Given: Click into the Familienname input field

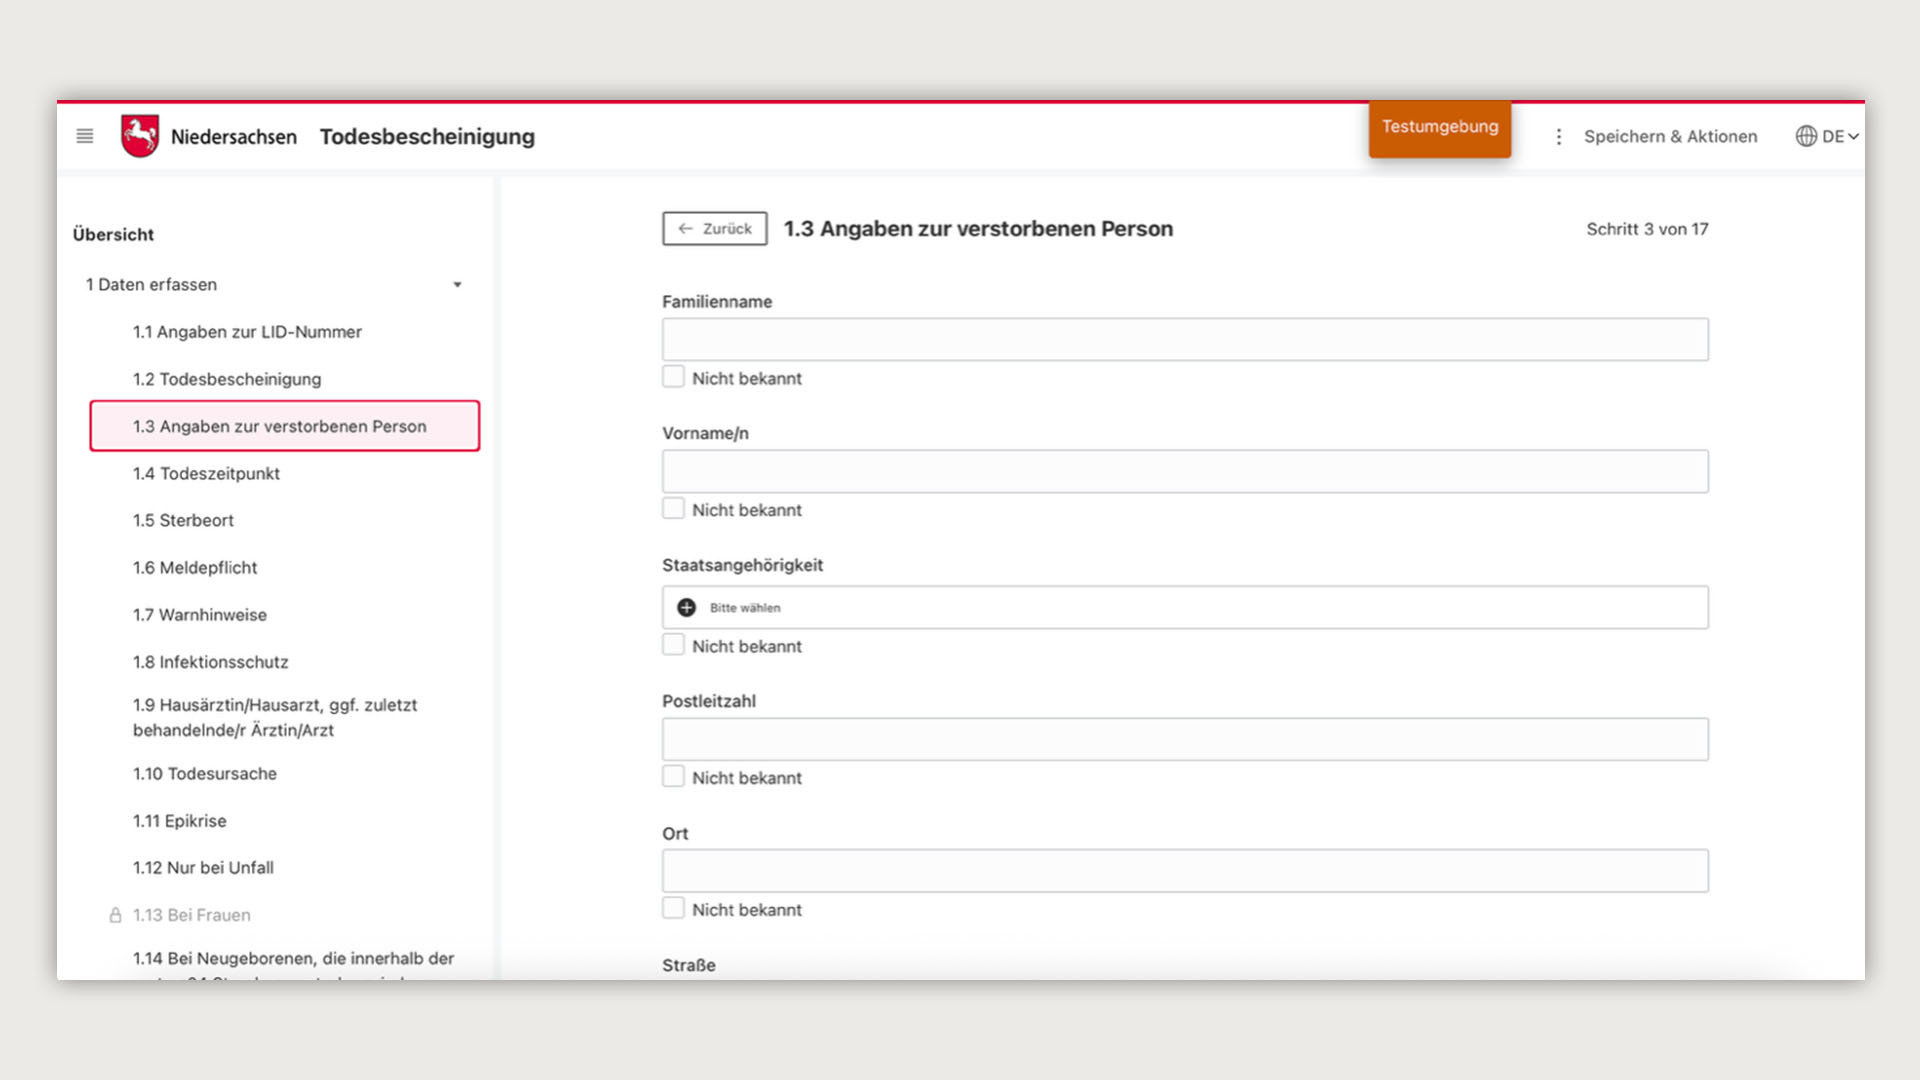Looking at the screenshot, I should tap(1184, 340).
